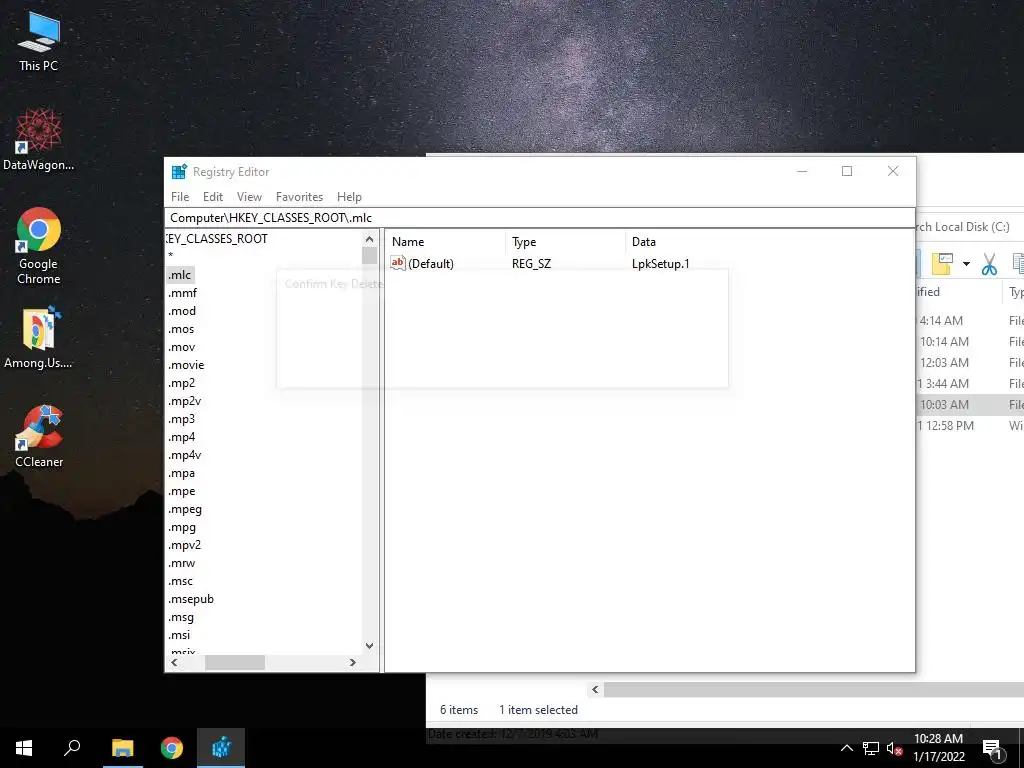Screen dimensions: 1024x768
Task: Click the tree pane scroll up arrow
Action: tap(370, 239)
